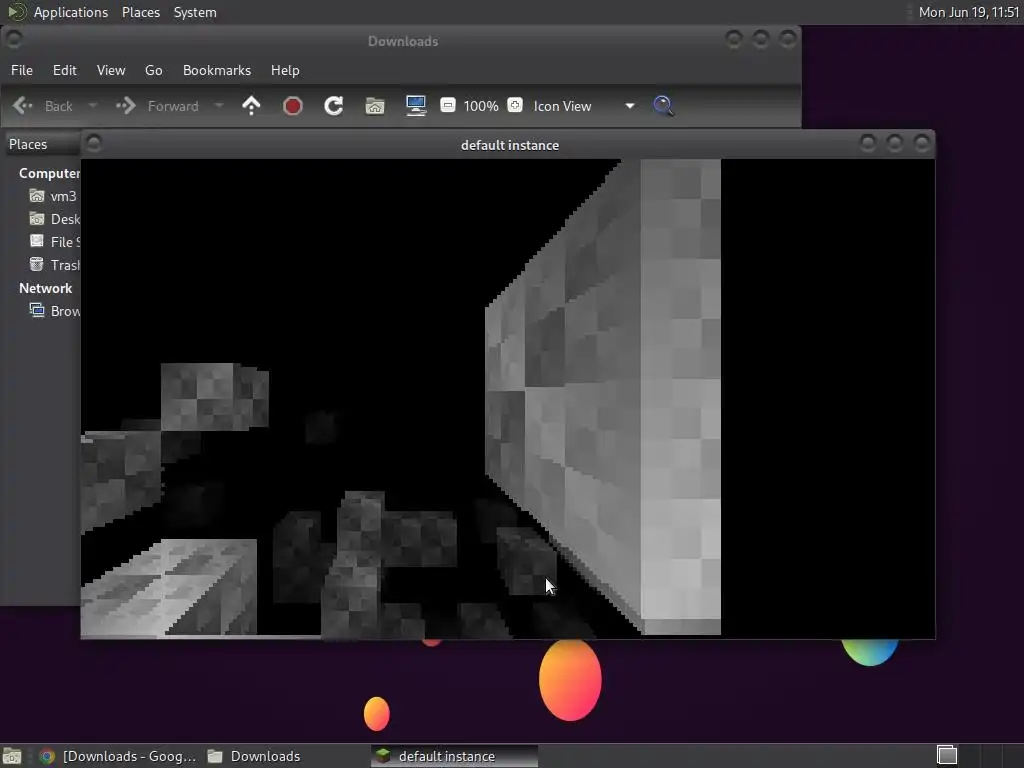Viewport: 1024px width, 768px height.
Task: Click the Forward arrow icon in Downloads
Action: [x=125, y=106]
